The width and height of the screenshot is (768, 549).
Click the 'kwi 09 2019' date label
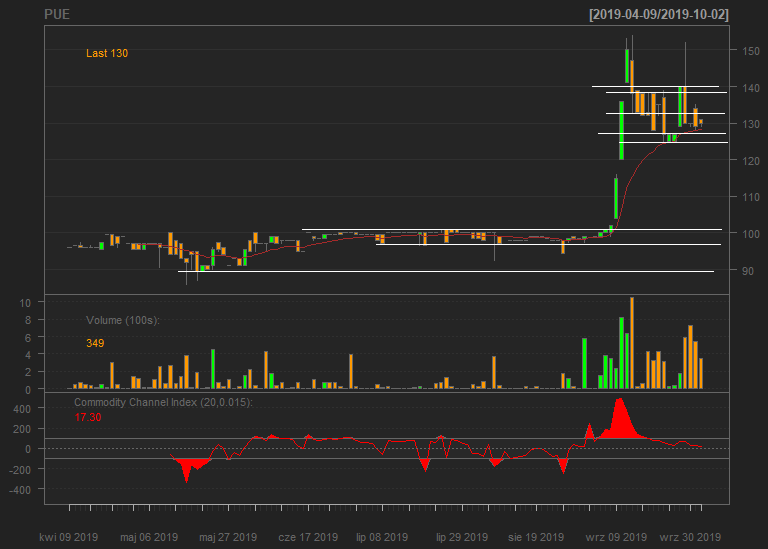(69, 537)
